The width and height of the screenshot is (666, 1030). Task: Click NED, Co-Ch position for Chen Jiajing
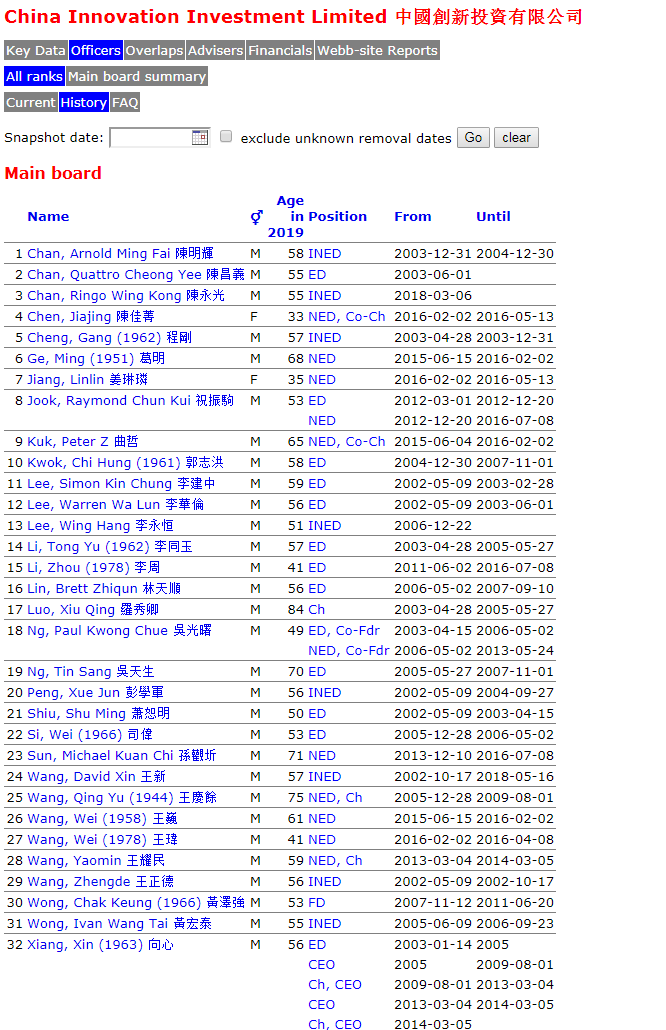347,317
